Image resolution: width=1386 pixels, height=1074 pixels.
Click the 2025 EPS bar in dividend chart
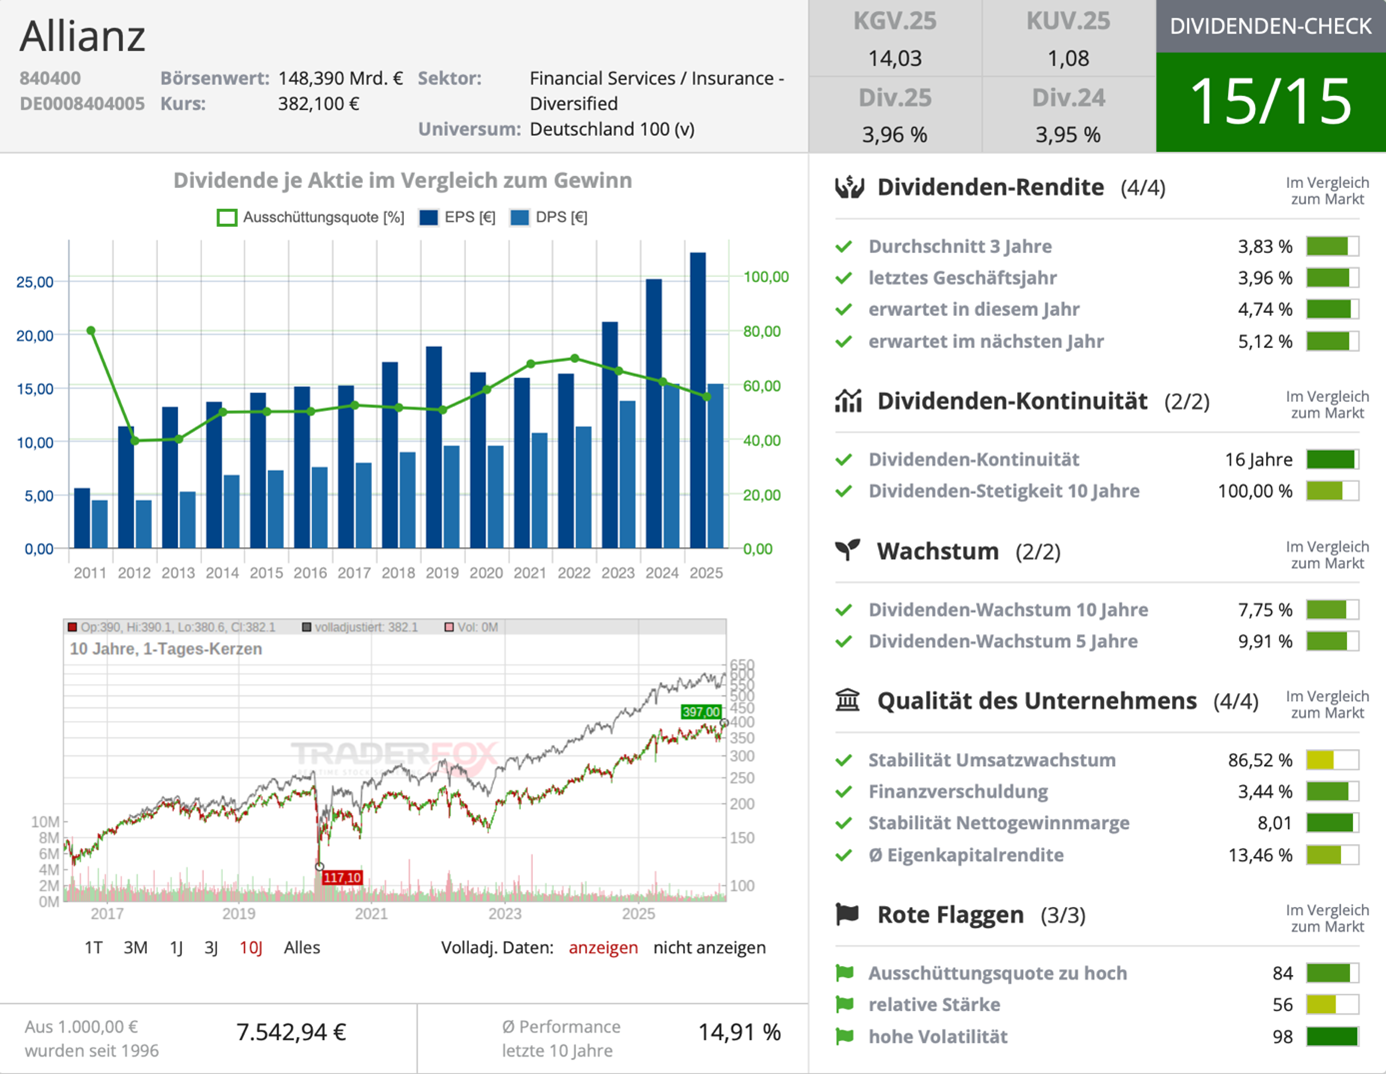(698, 400)
